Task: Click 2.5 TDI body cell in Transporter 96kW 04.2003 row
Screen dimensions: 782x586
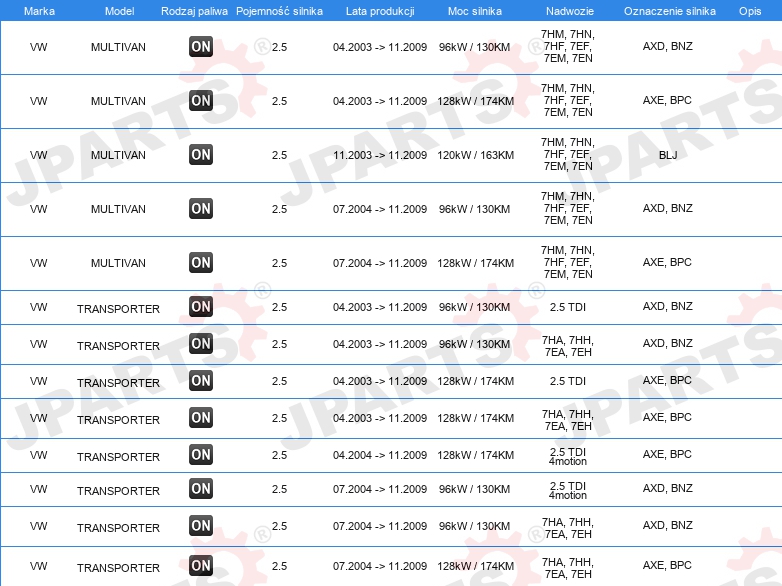Action: [568, 307]
